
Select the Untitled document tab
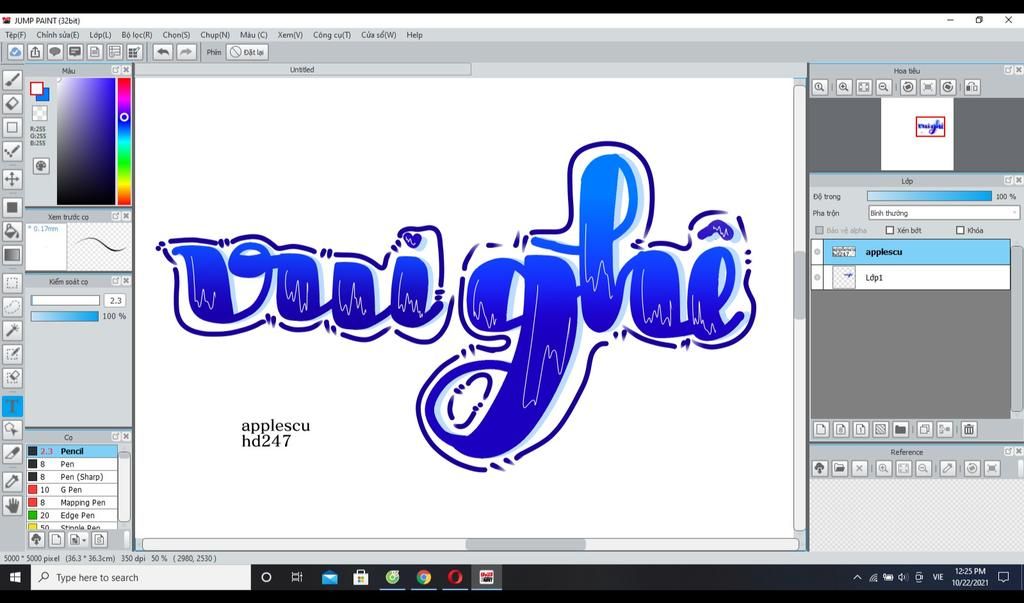(302, 69)
